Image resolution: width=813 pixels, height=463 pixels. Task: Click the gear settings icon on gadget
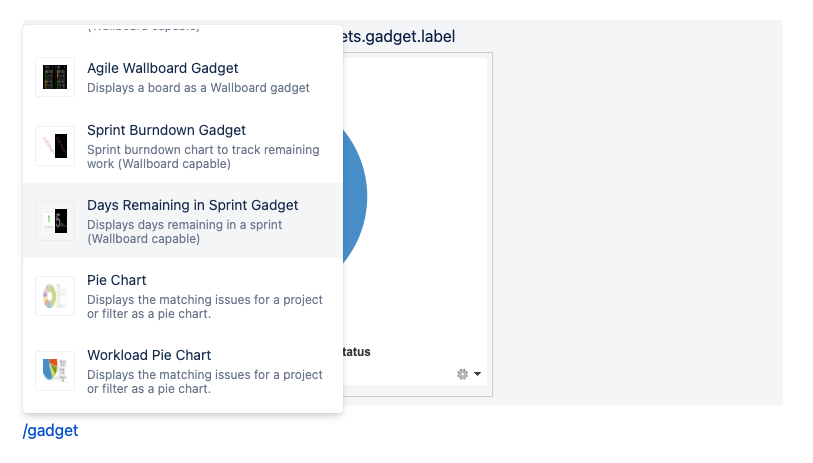coord(462,374)
